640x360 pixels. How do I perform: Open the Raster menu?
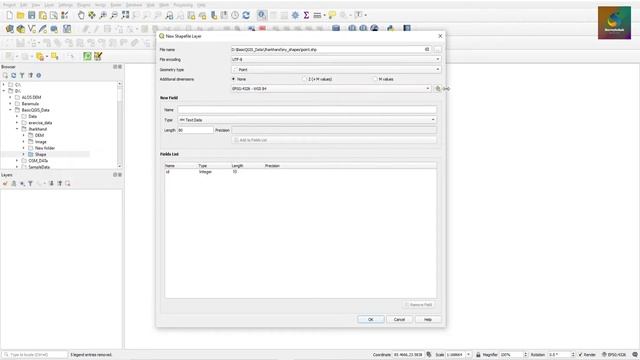[x=116, y=5]
